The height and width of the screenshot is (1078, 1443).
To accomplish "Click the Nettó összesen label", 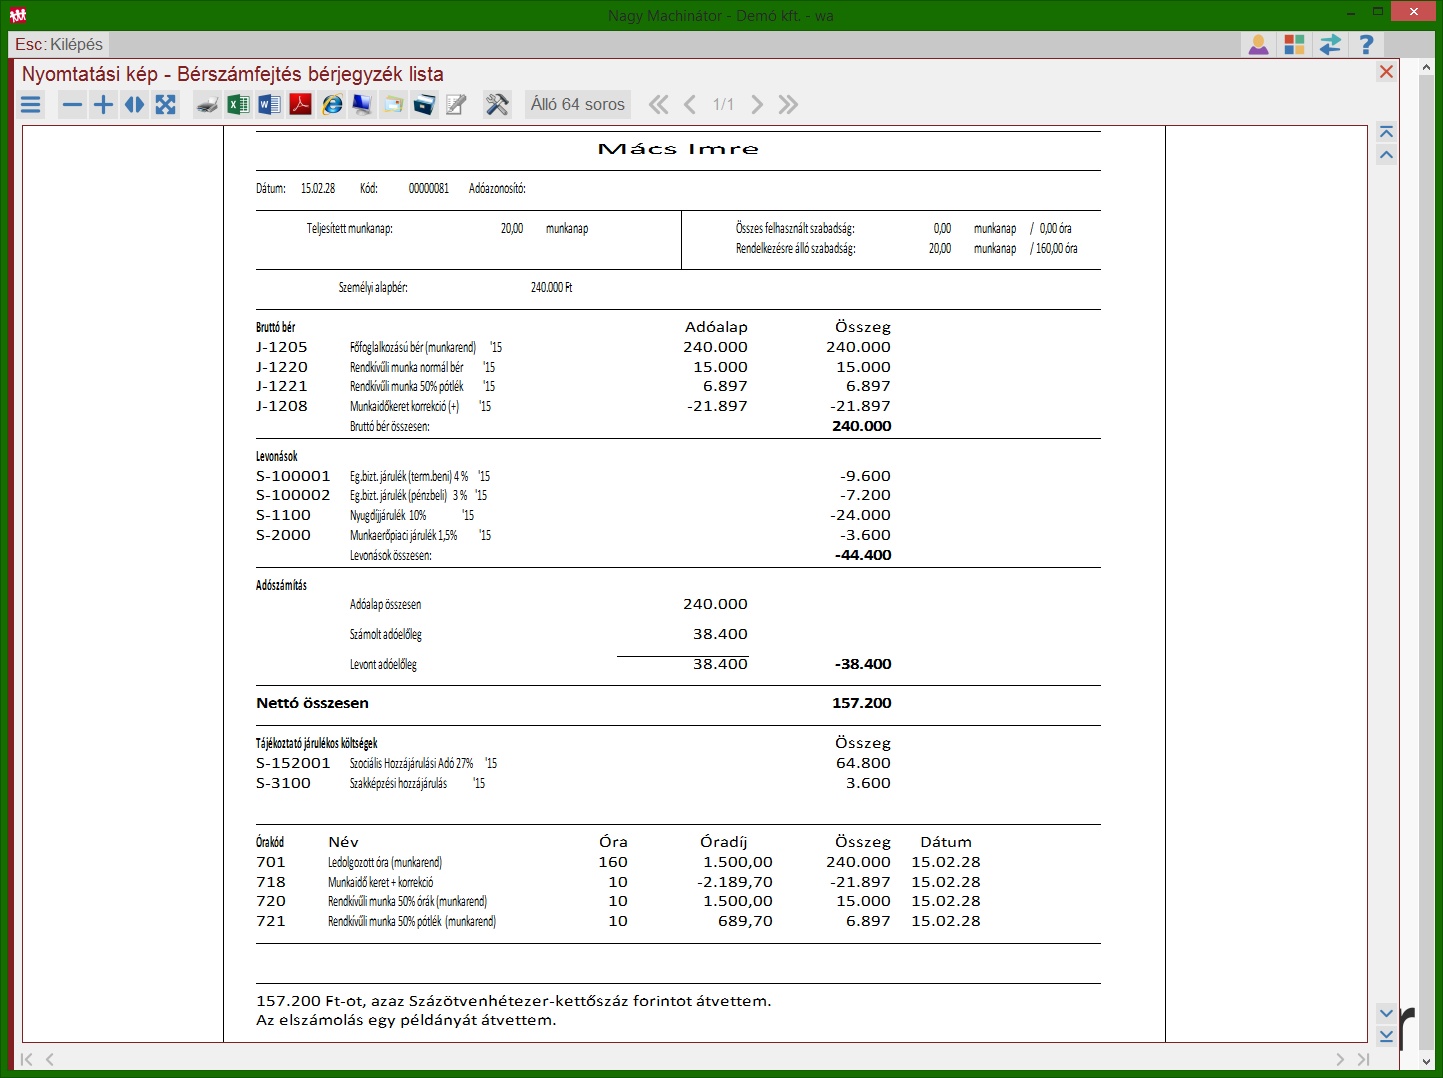I will [312, 703].
